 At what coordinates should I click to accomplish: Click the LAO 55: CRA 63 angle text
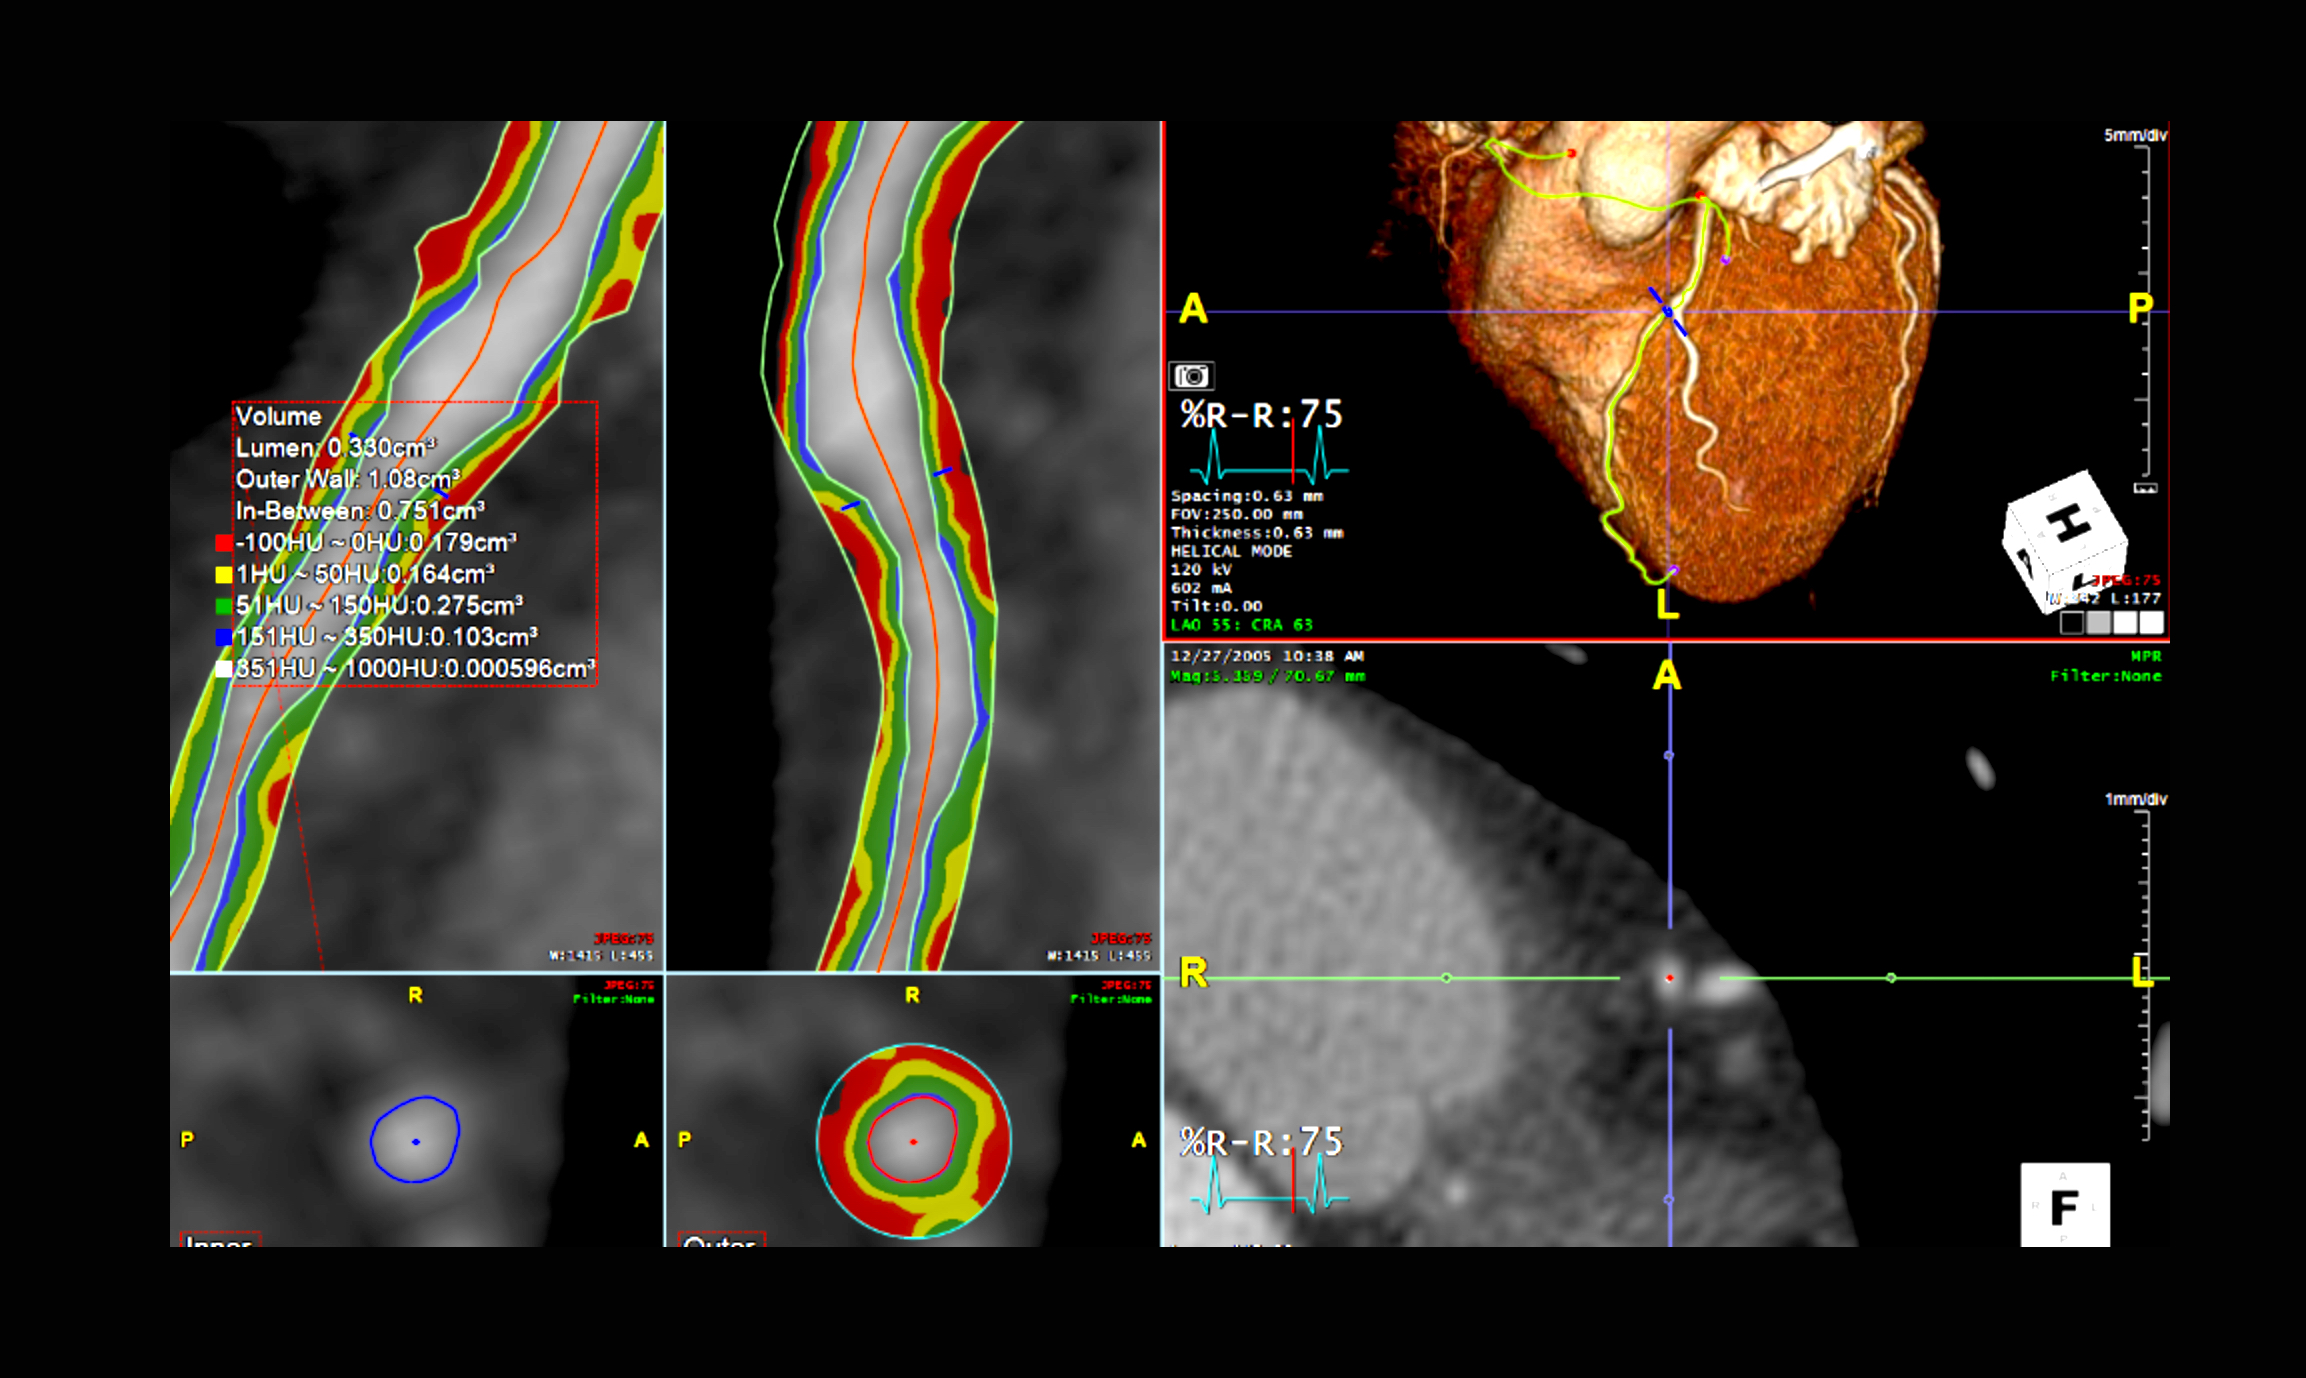(x=1241, y=625)
